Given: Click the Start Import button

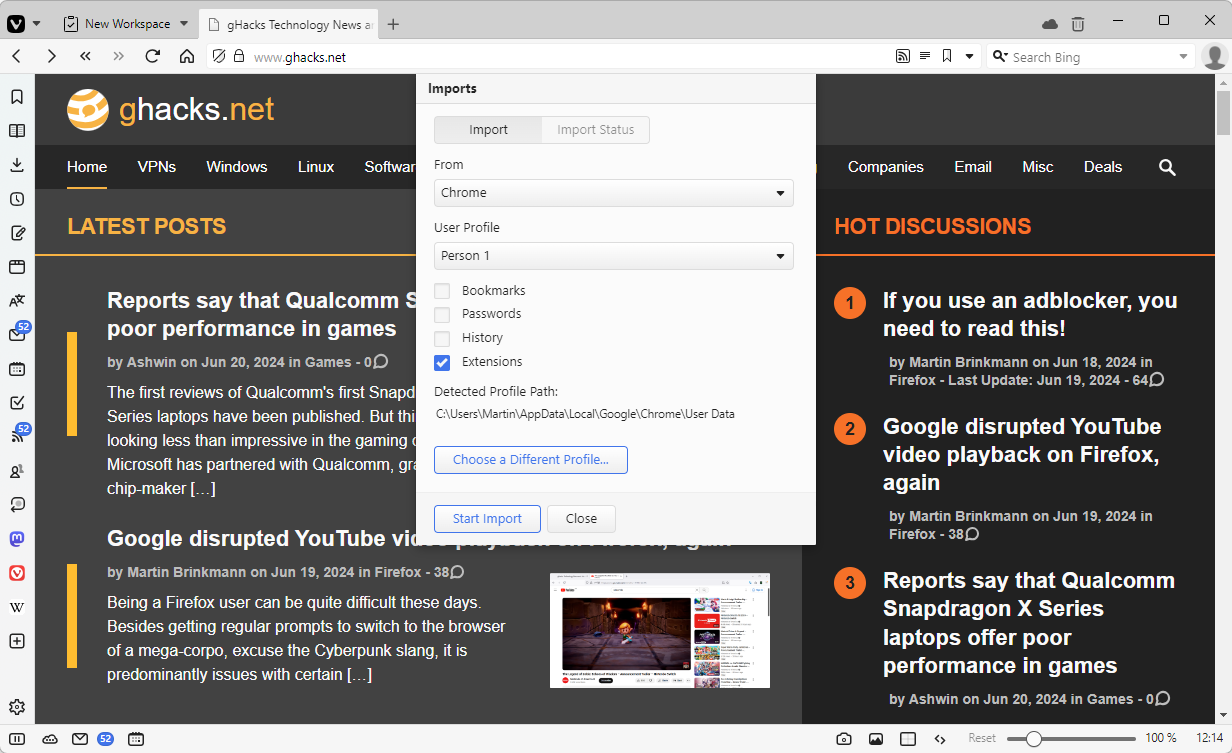Looking at the screenshot, I should pyautogui.click(x=487, y=519).
